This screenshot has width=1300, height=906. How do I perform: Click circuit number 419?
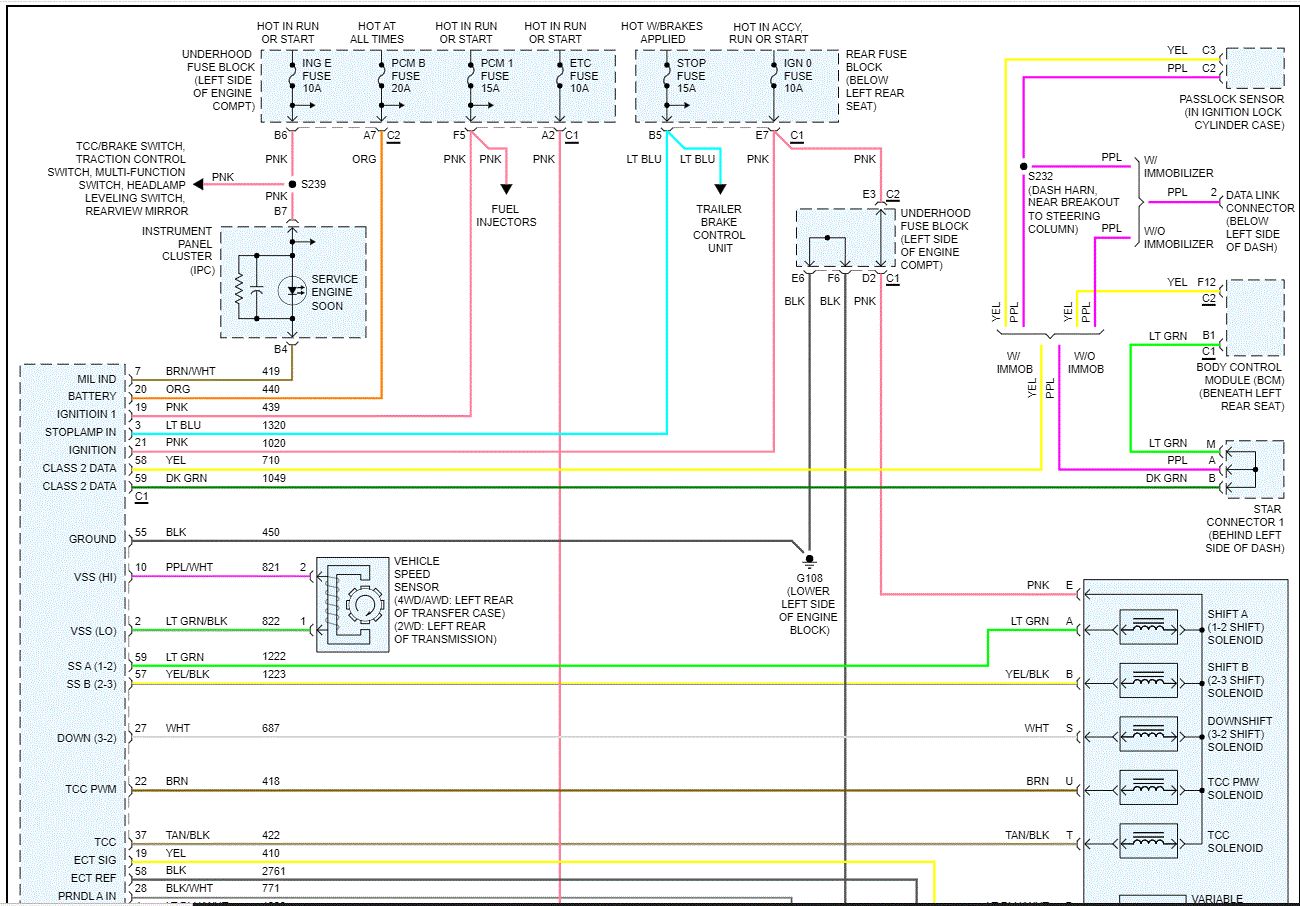(271, 372)
